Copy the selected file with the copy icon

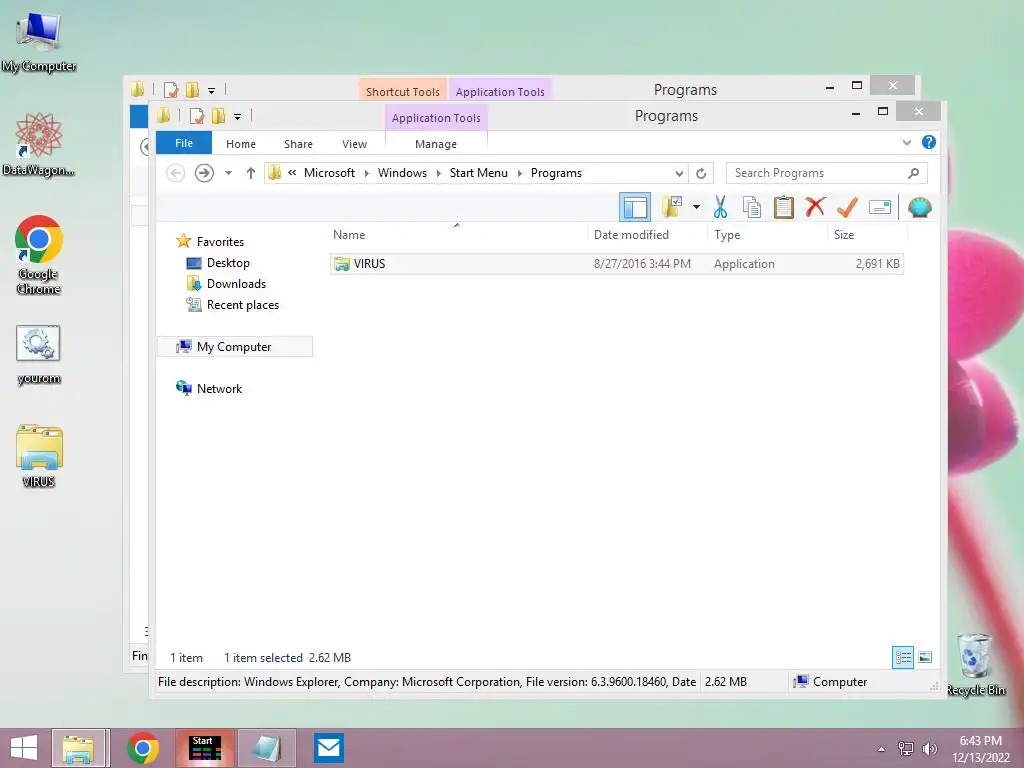point(752,208)
